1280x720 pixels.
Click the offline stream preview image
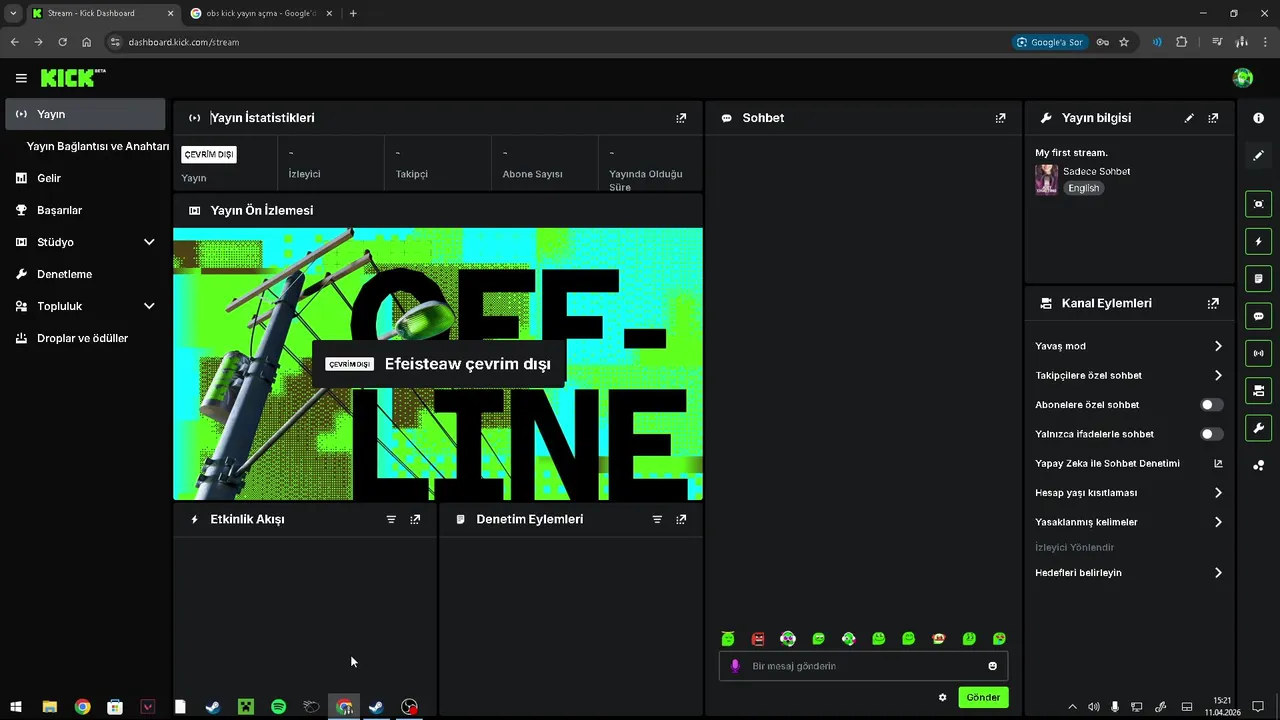click(438, 364)
